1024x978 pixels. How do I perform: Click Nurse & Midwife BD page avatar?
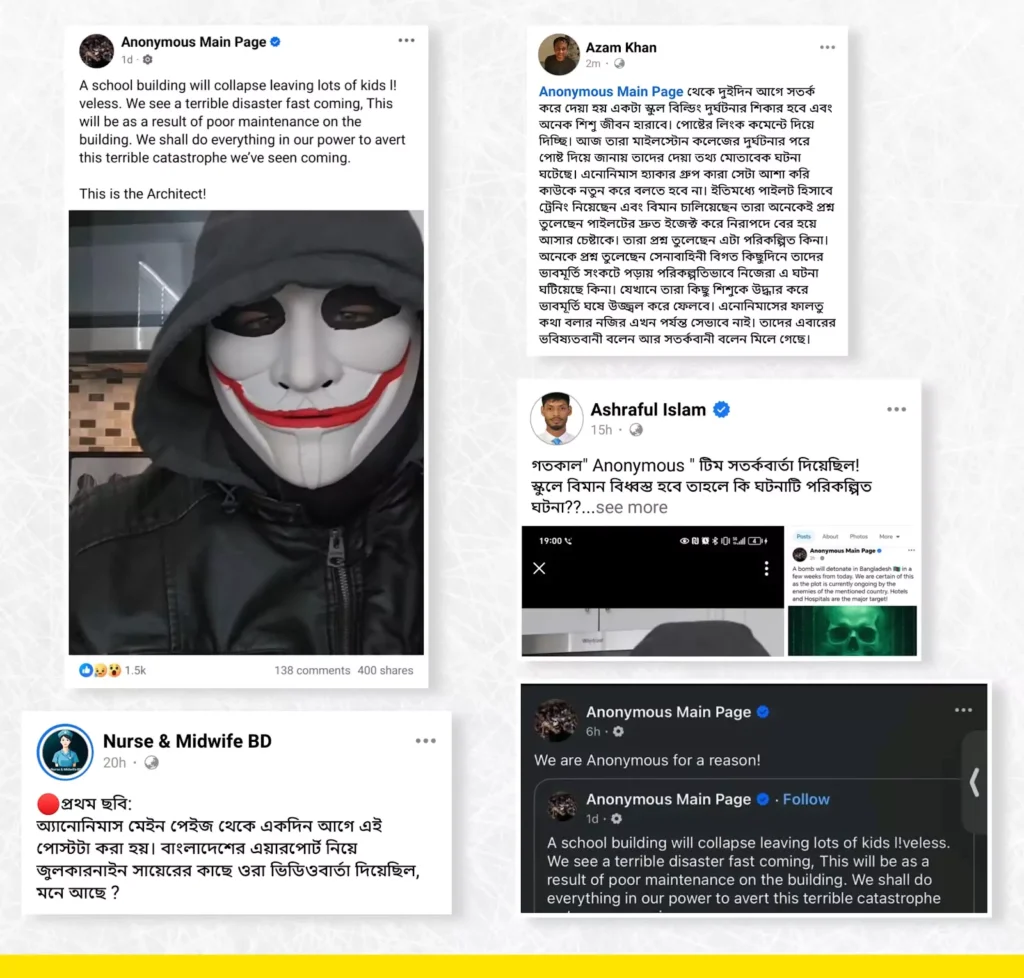(x=65, y=751)
